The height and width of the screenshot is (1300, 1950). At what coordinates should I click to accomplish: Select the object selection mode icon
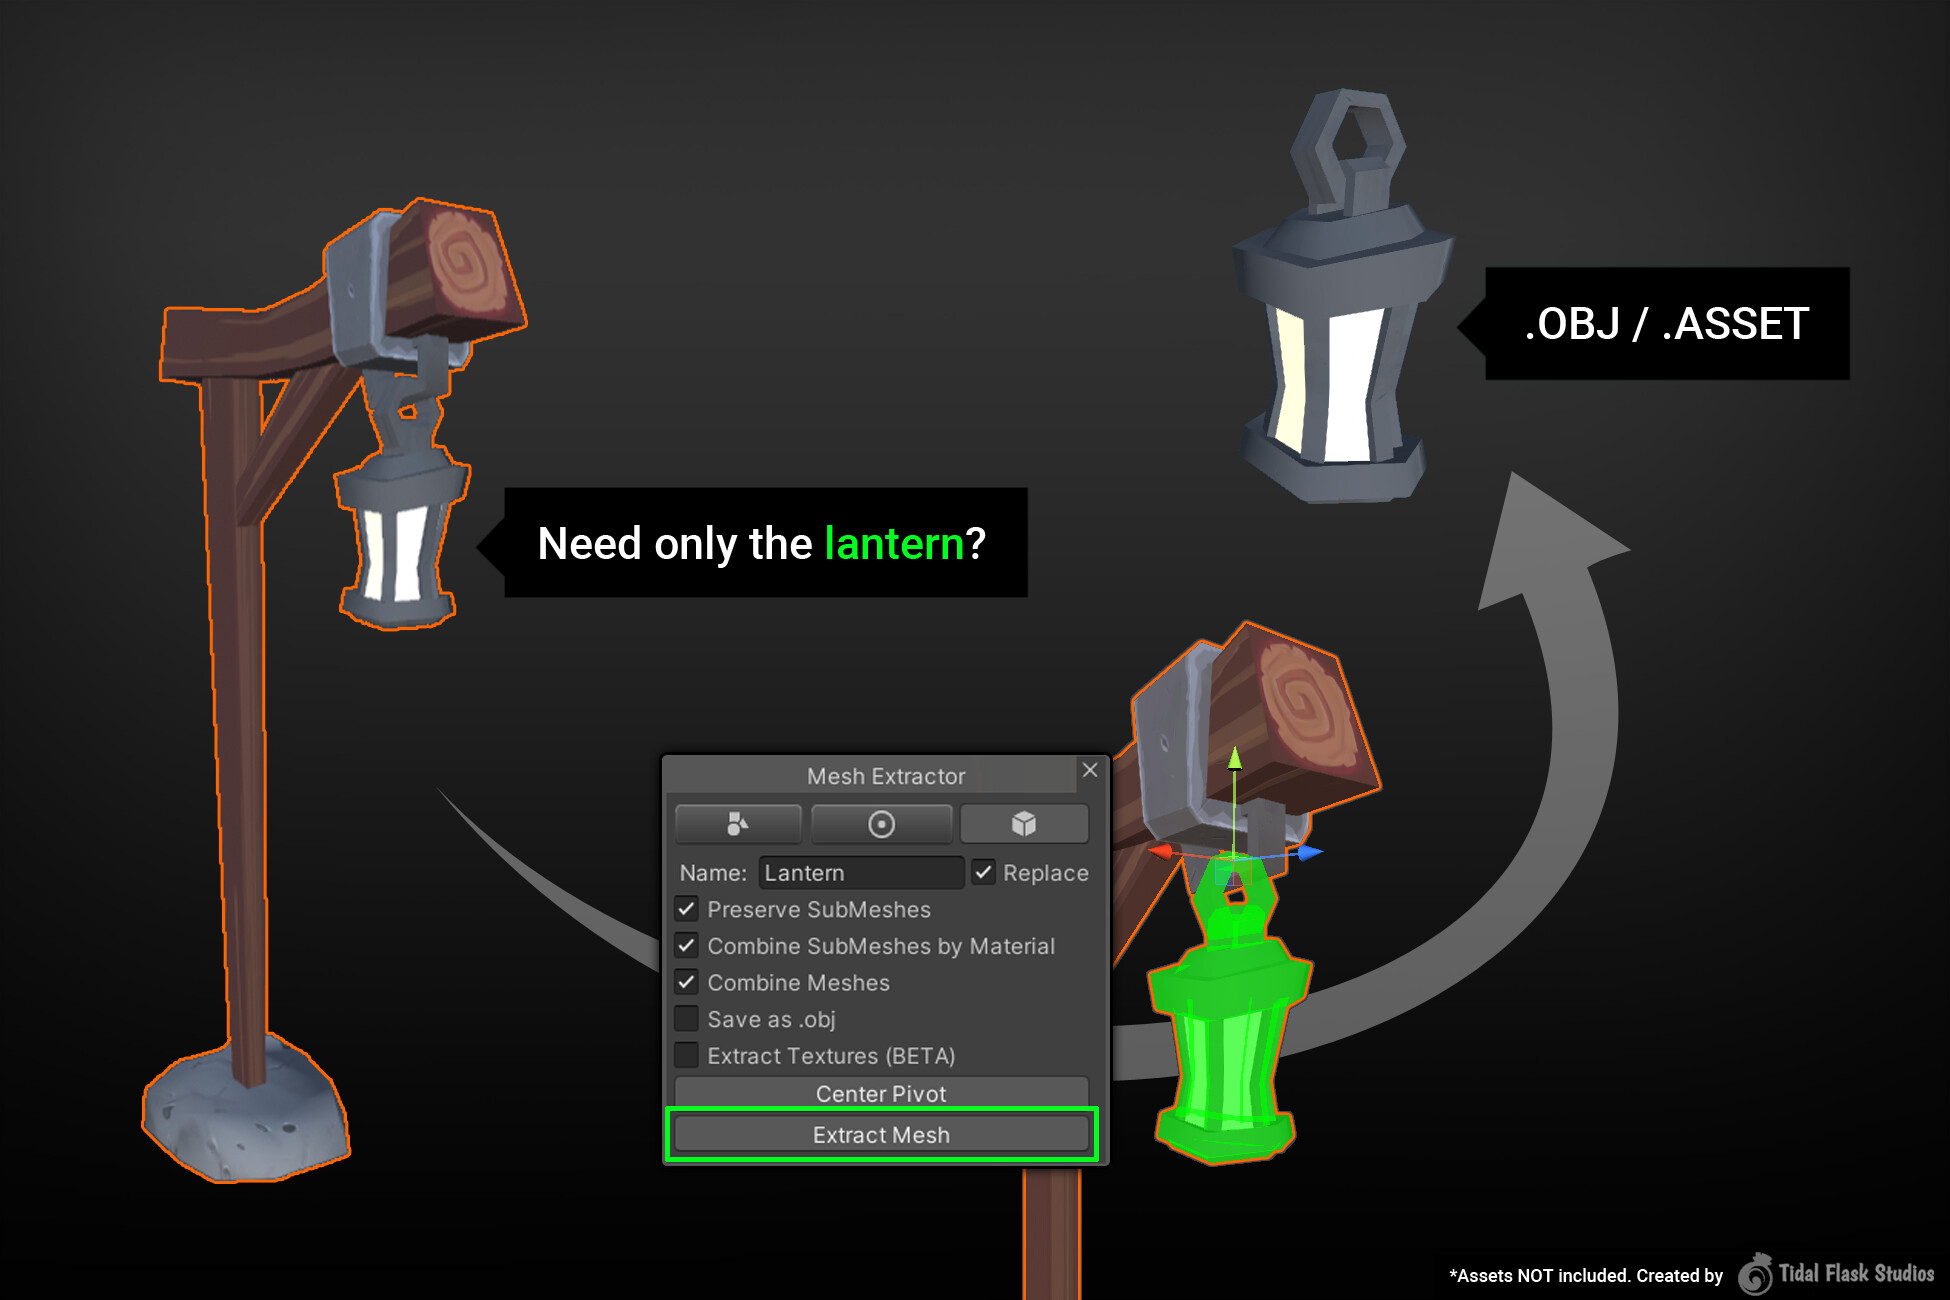tap(739, 824)
